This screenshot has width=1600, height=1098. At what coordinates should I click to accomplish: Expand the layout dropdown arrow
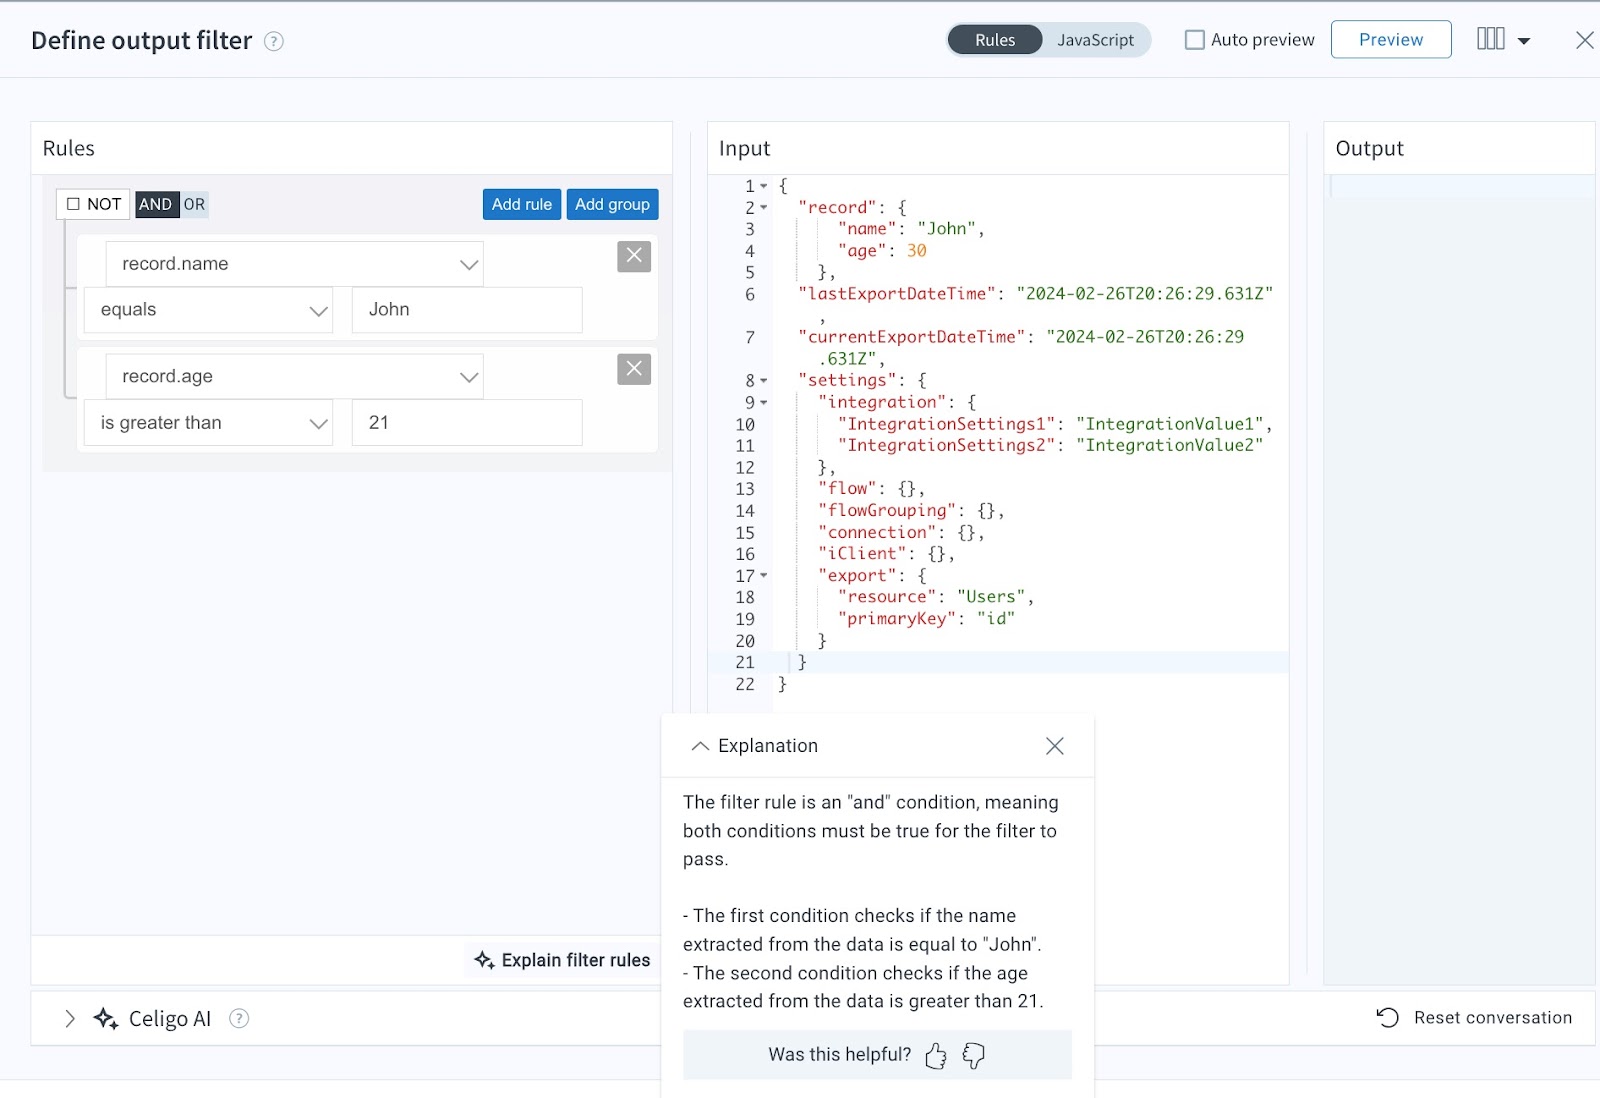pos(1524,41)
